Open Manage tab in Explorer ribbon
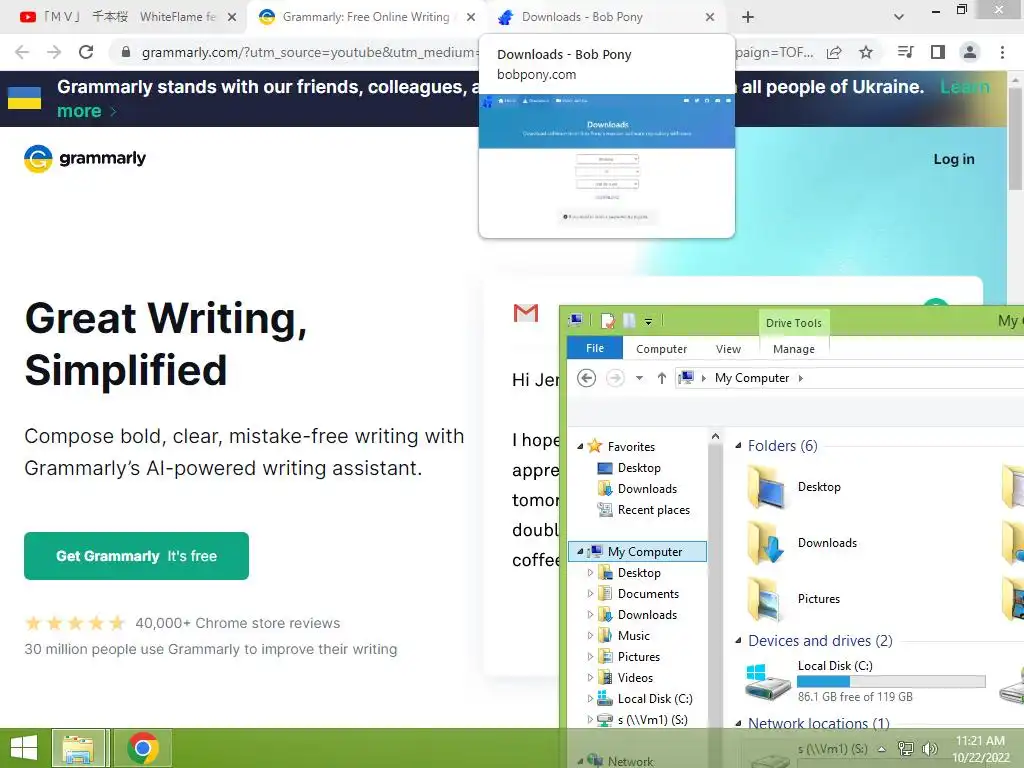The image size is (1024, 768). pyautogui.click(x=794, y=349)
